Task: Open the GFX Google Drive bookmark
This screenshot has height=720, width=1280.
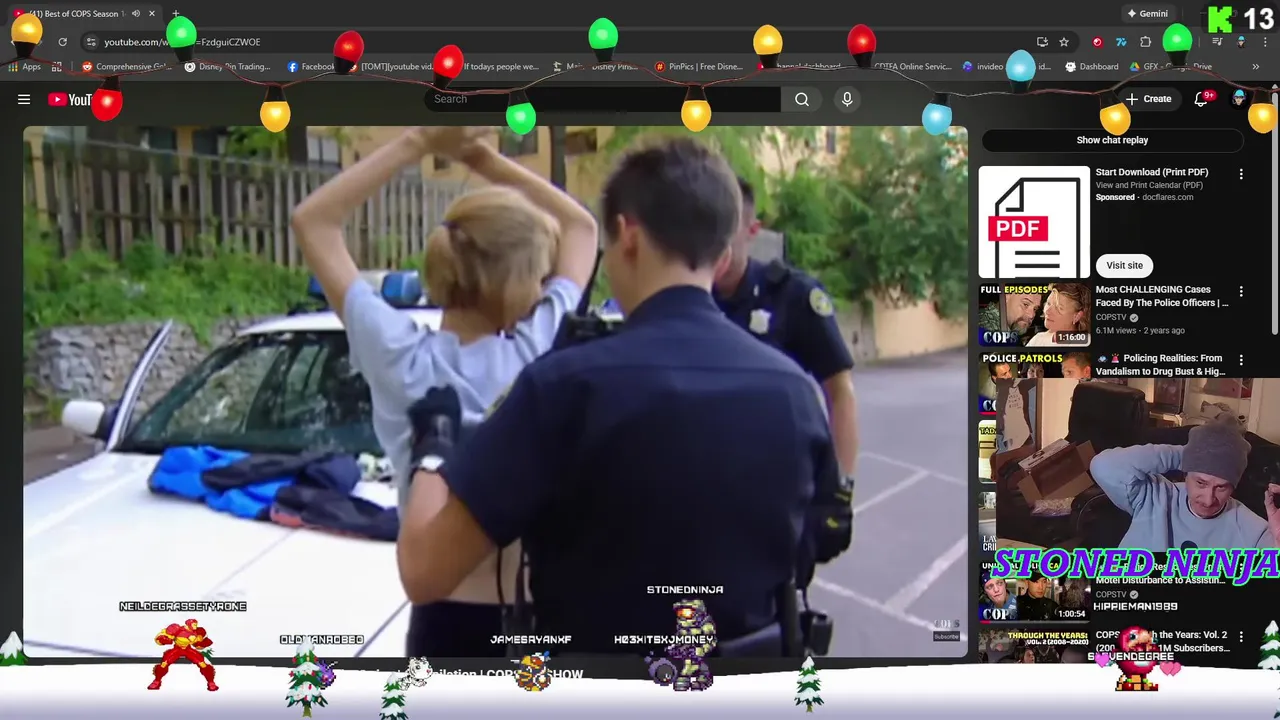Action: point(1171,67)
